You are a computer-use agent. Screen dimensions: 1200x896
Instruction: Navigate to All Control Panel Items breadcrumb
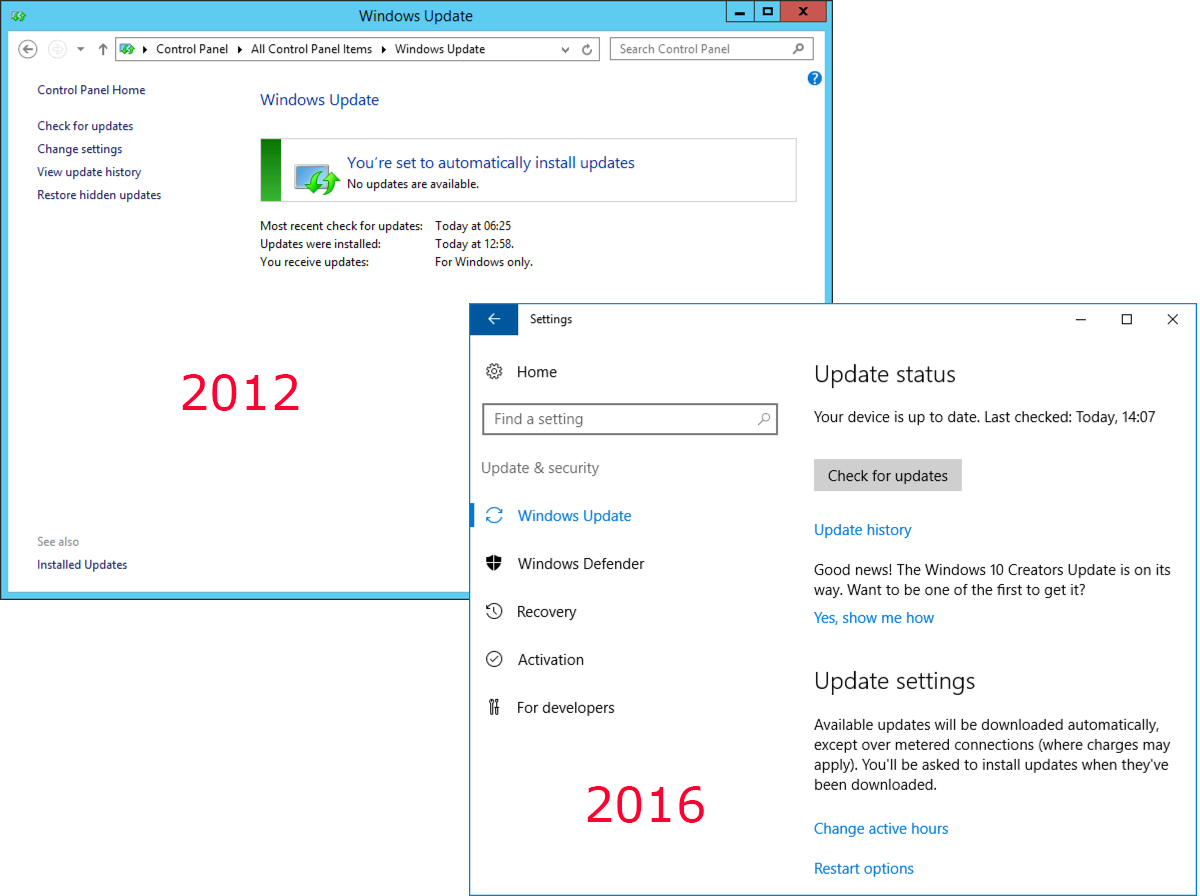311,49
